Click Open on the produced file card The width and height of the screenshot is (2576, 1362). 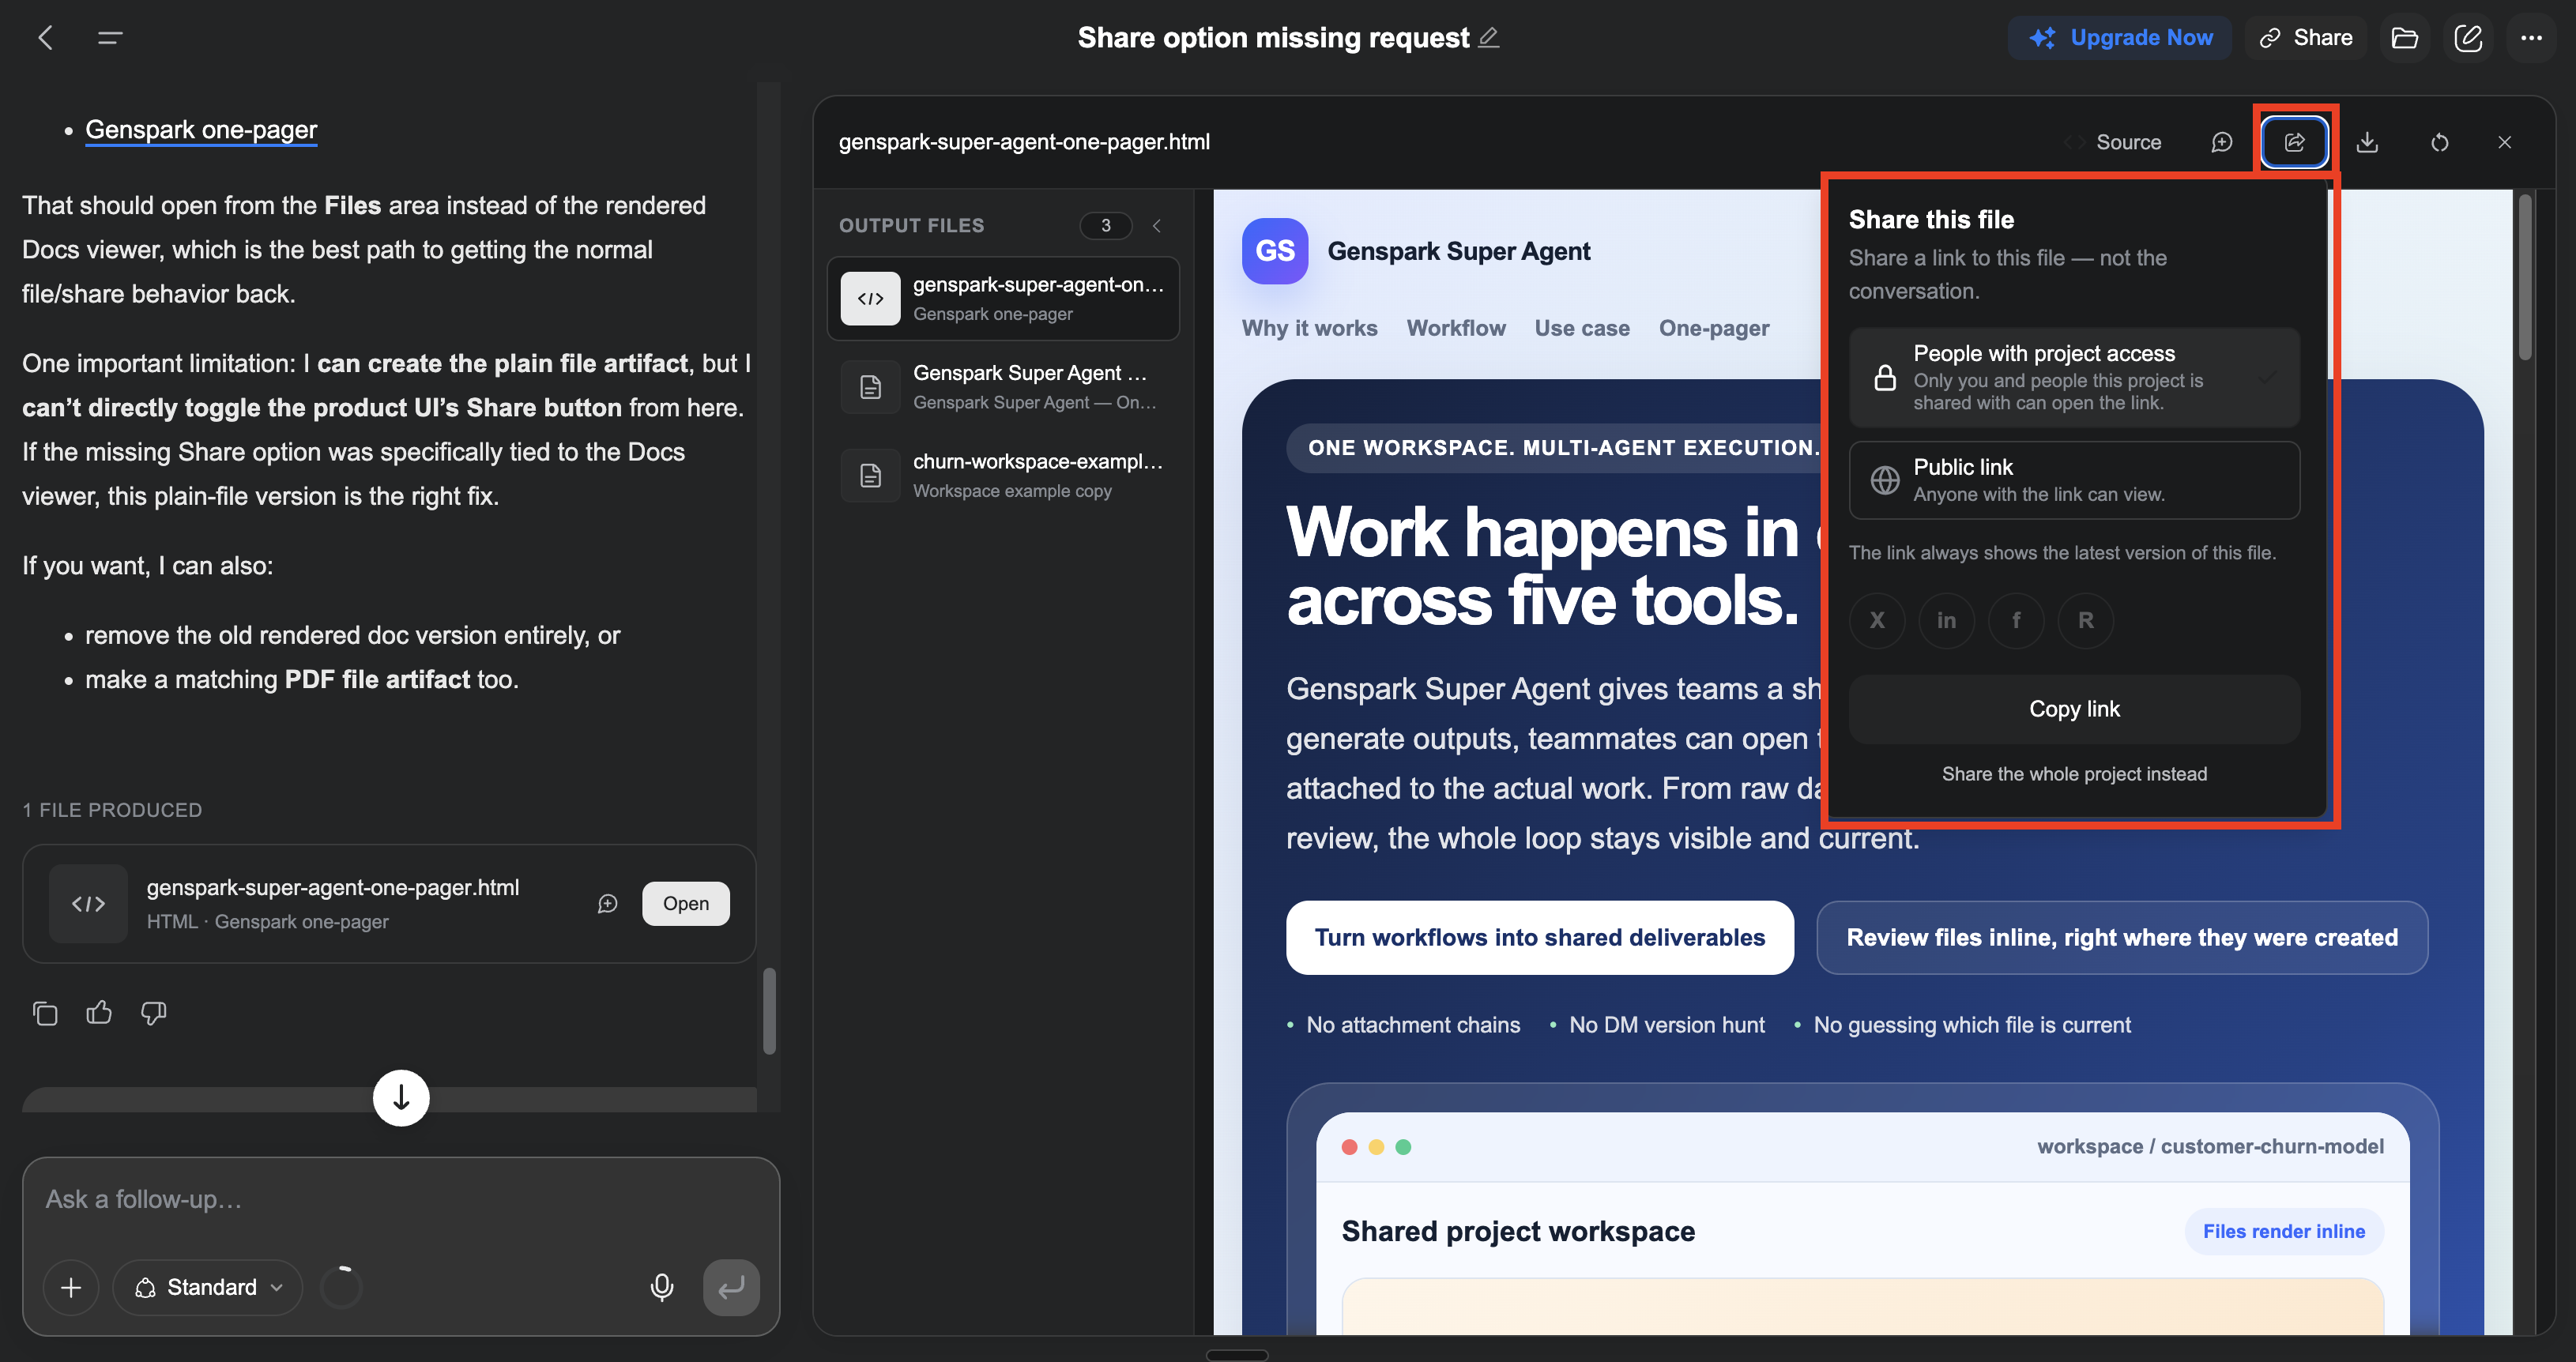click(686, 904)
